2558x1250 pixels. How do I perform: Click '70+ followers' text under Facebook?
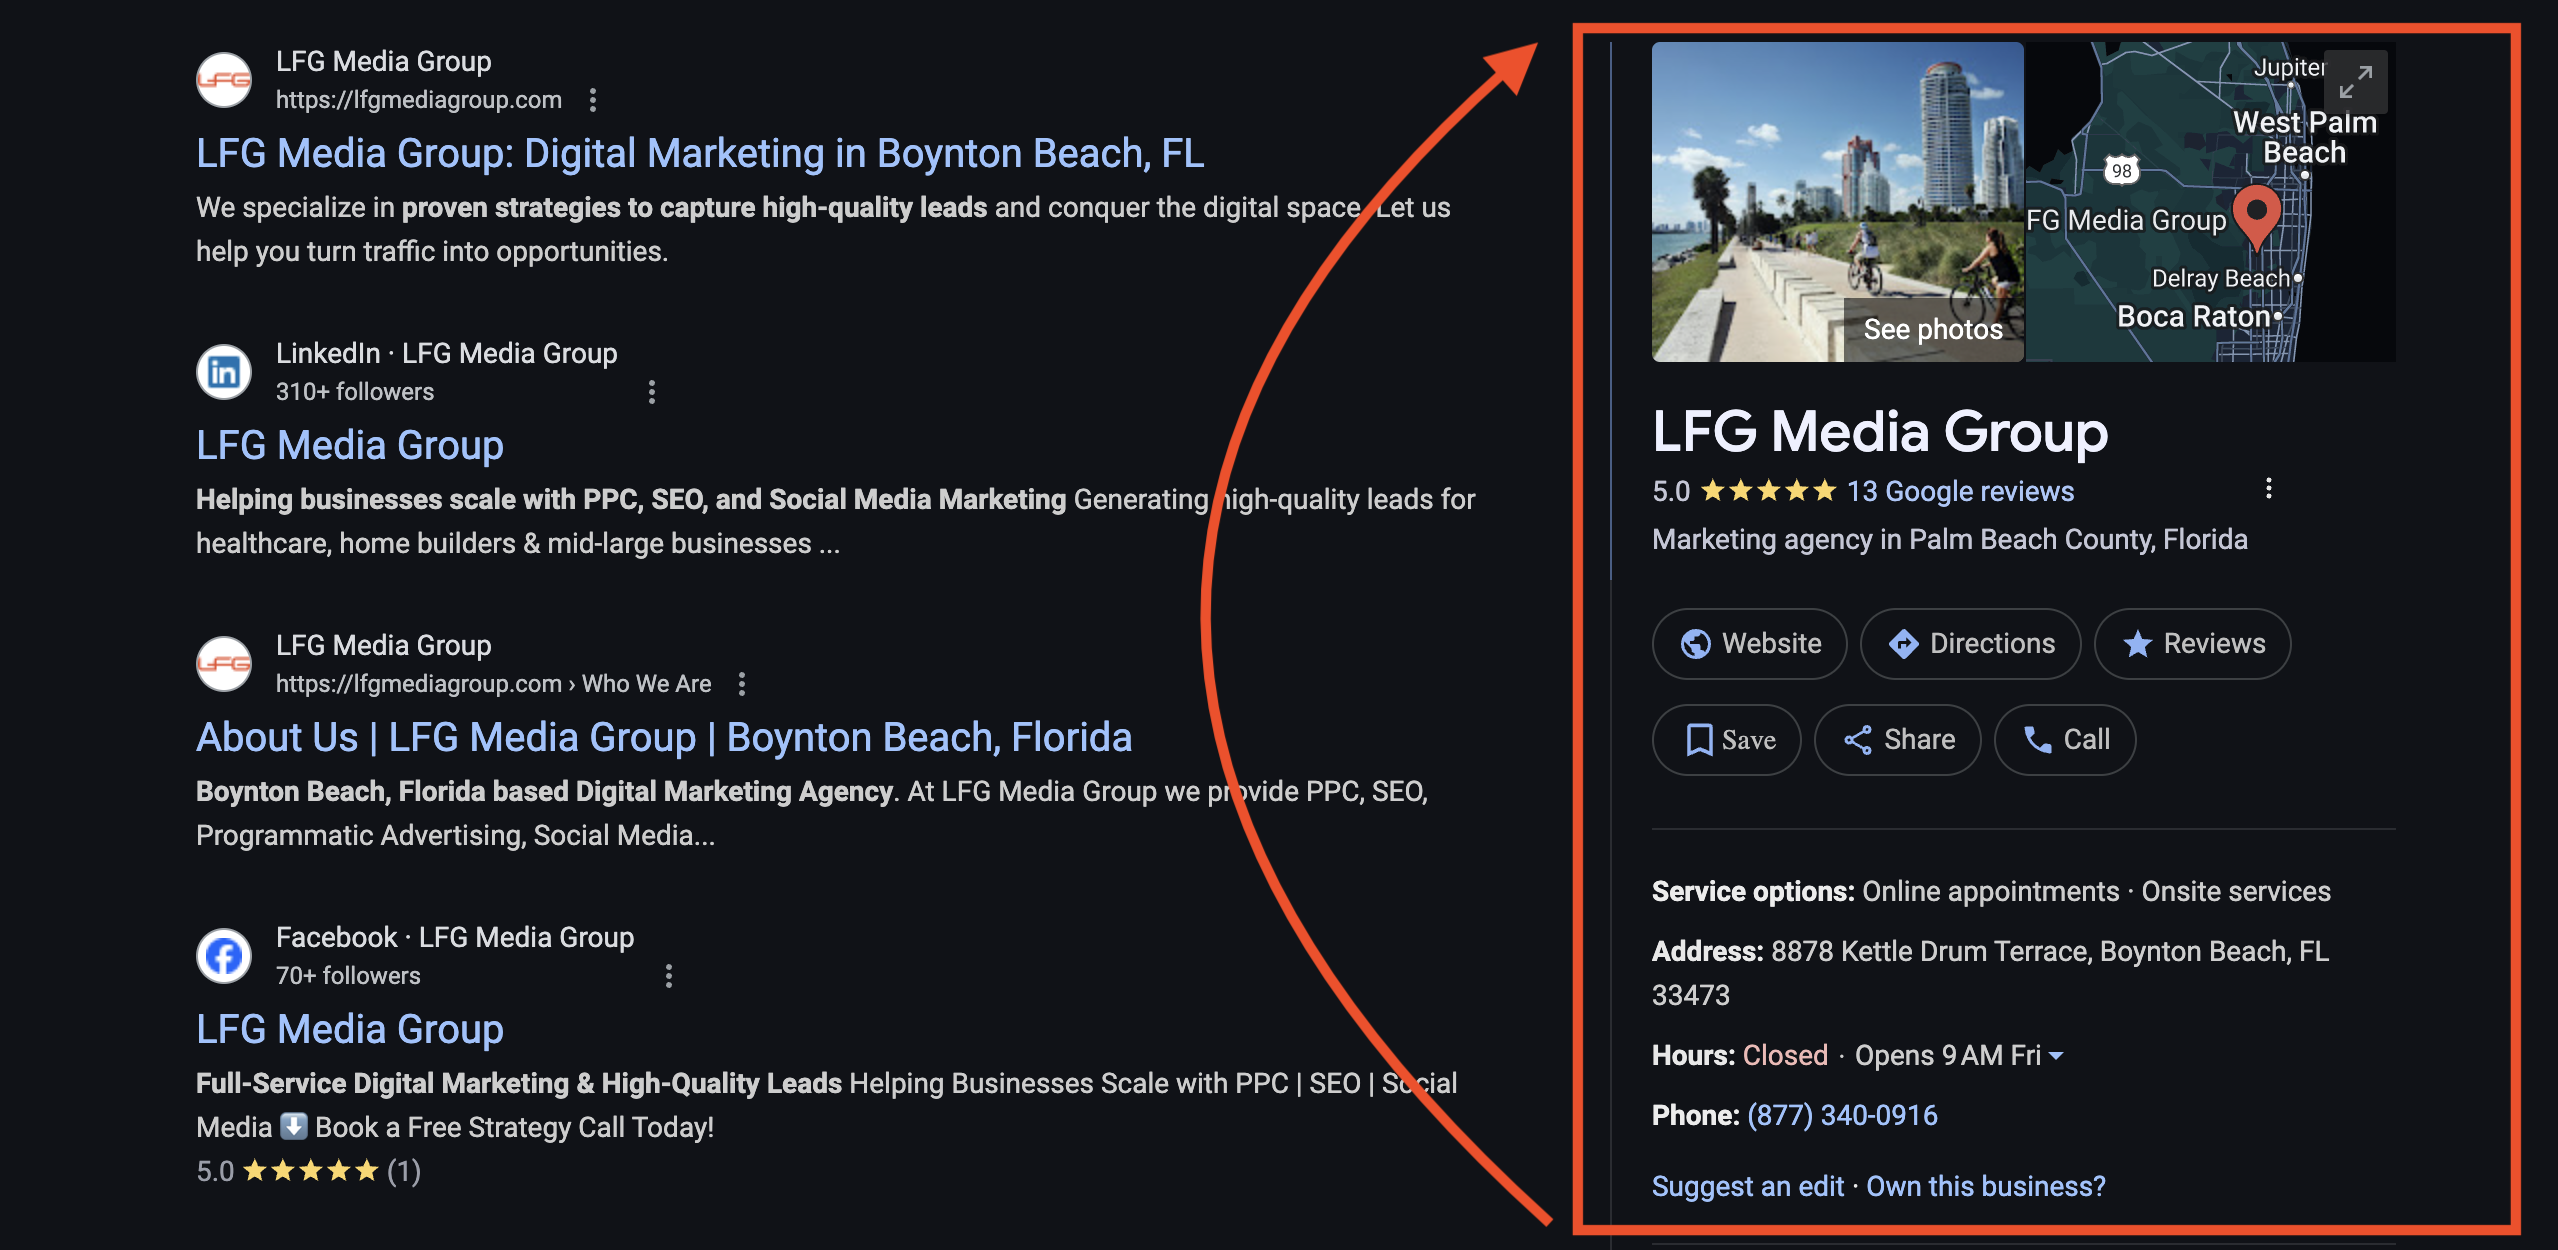point(348,976)
